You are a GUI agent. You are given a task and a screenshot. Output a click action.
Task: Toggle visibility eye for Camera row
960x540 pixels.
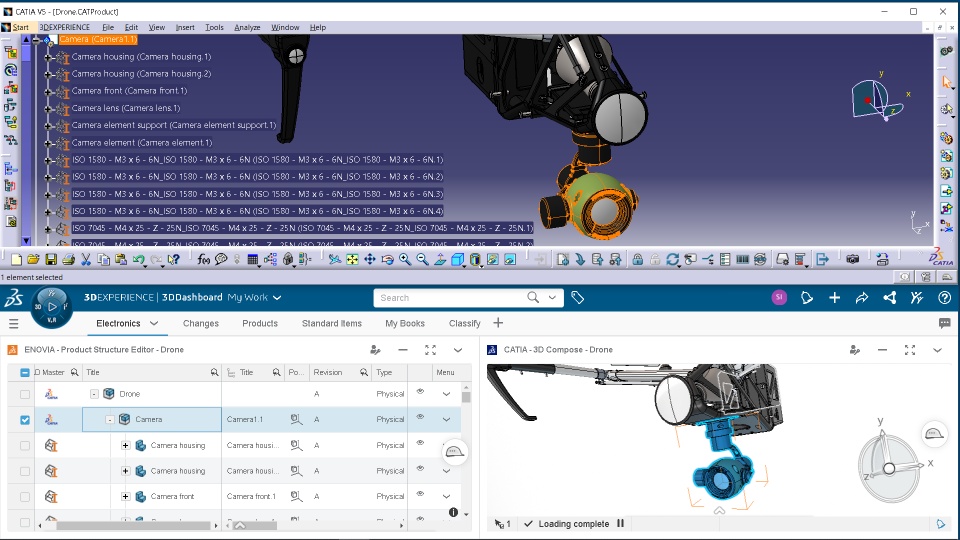tap(421, 417)
